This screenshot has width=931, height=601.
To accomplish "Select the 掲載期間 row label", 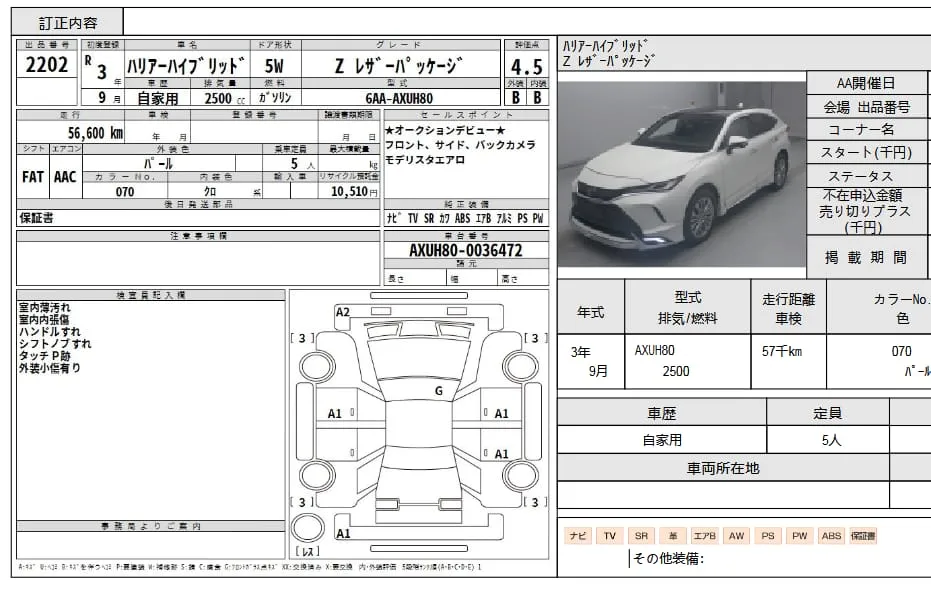I will 865,257.
